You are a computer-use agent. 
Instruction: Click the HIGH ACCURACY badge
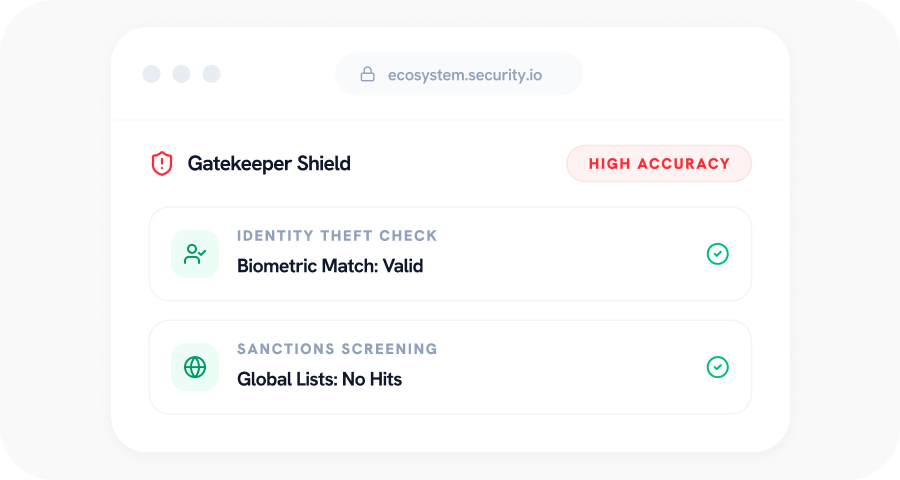point(659,164)
